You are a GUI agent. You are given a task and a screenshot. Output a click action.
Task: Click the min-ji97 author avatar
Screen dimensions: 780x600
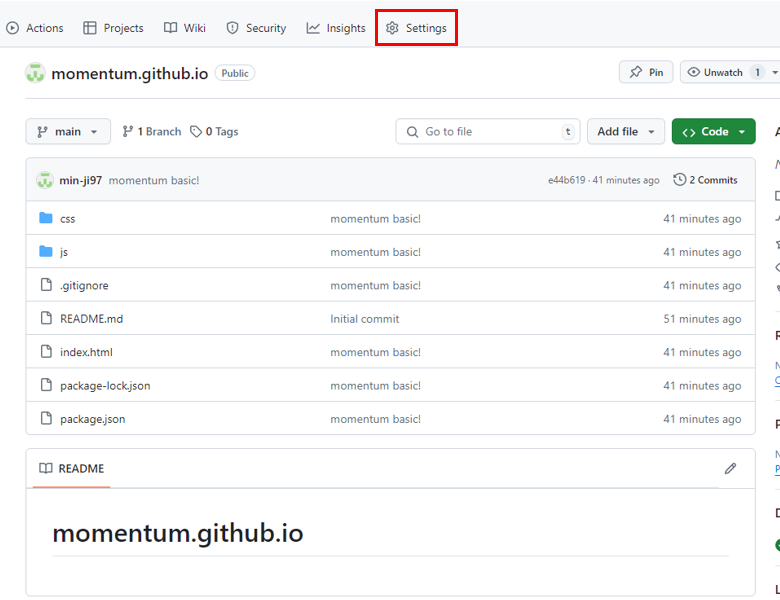click(x=45, y=180)
